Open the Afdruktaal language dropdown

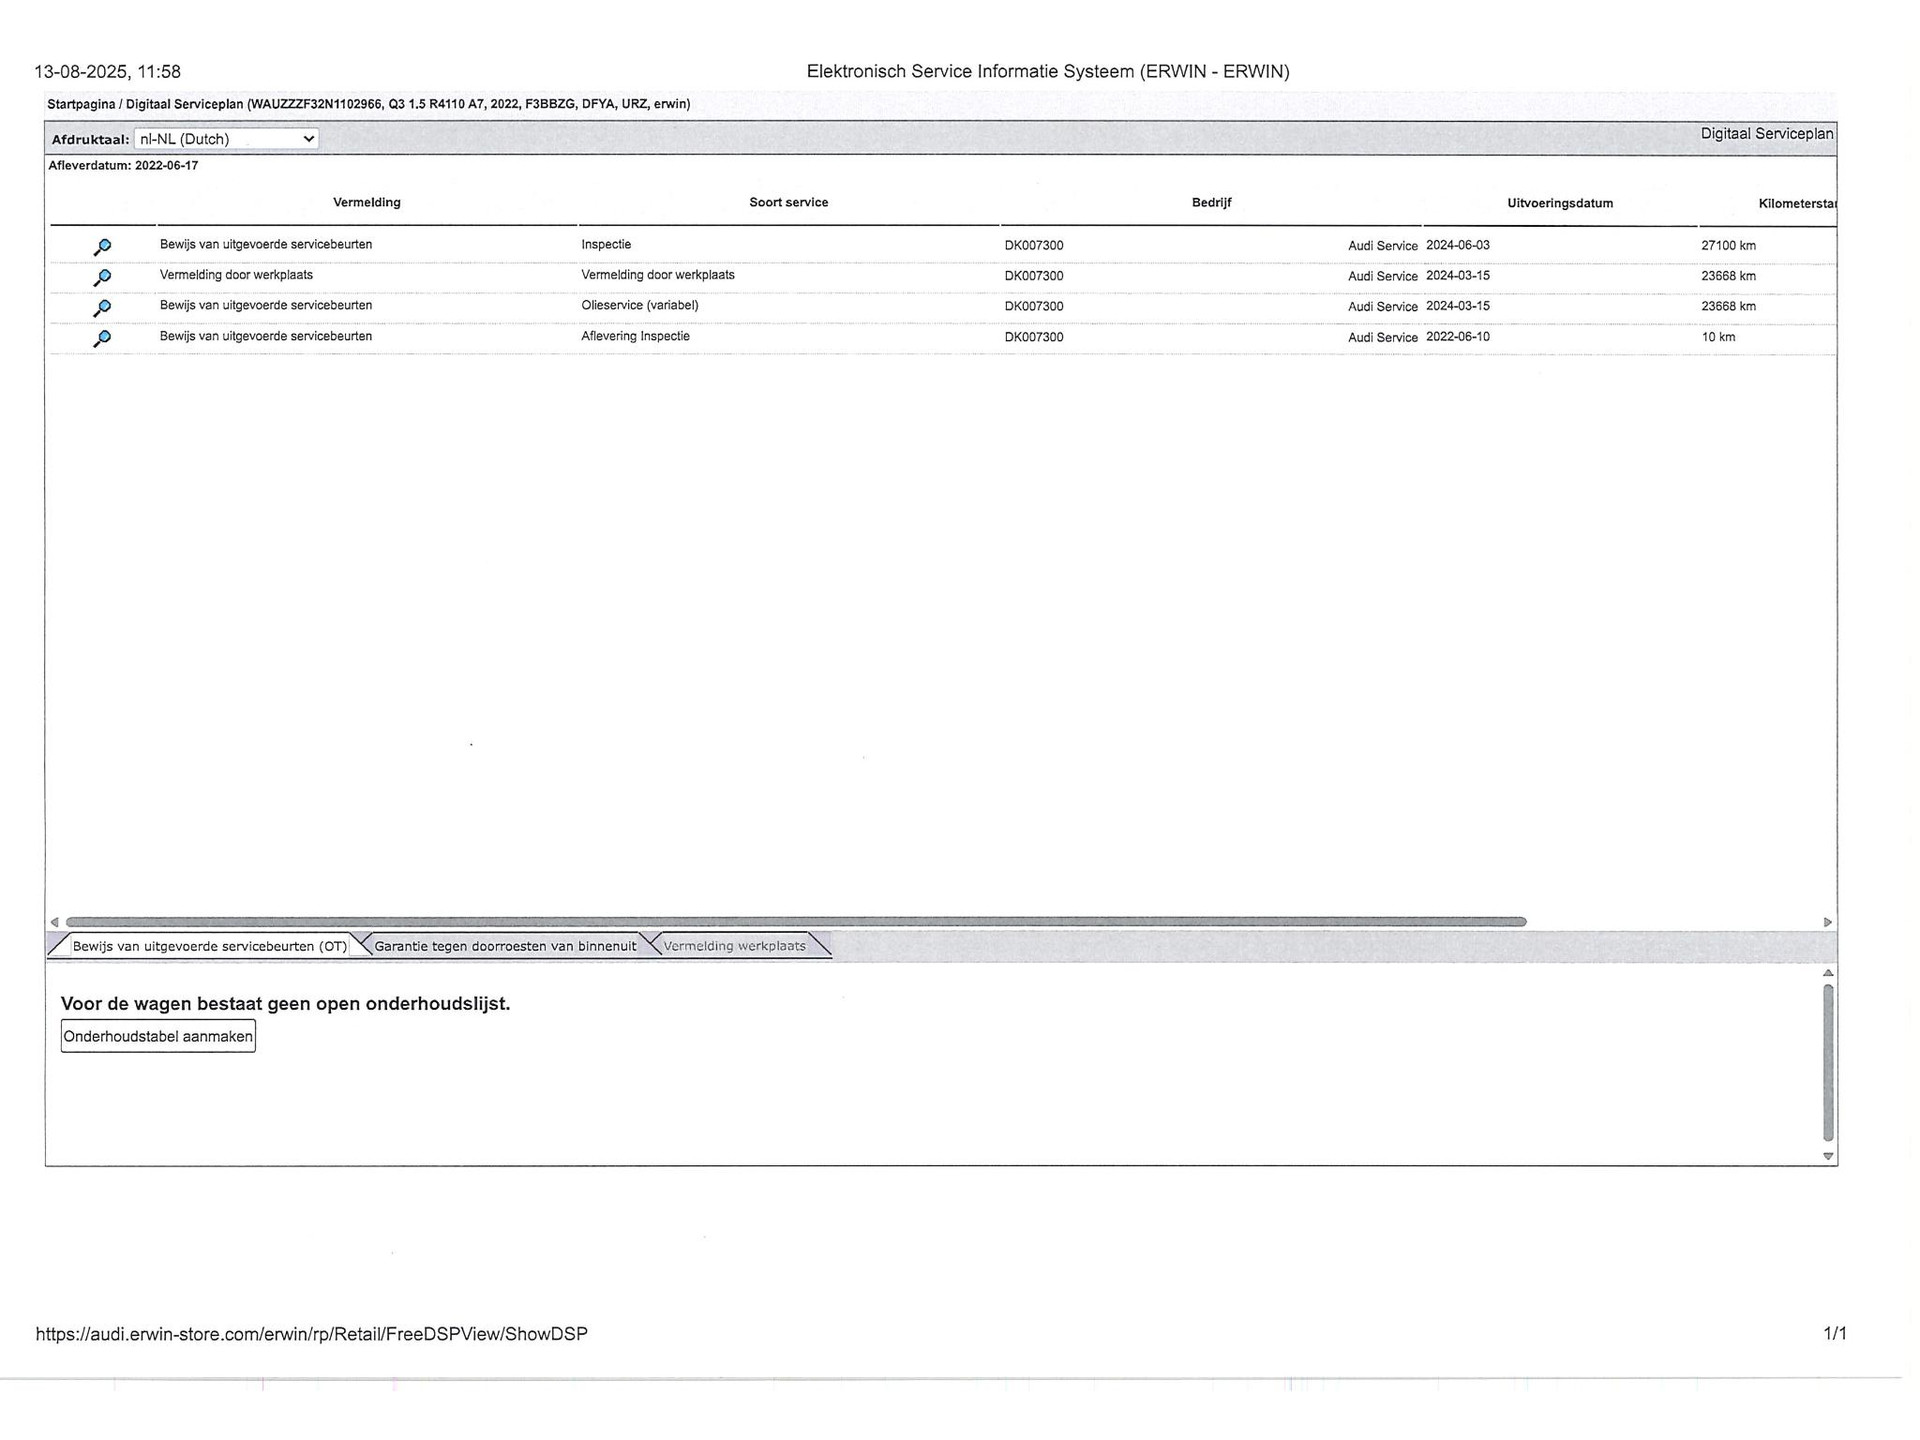(x=226, y=139)
